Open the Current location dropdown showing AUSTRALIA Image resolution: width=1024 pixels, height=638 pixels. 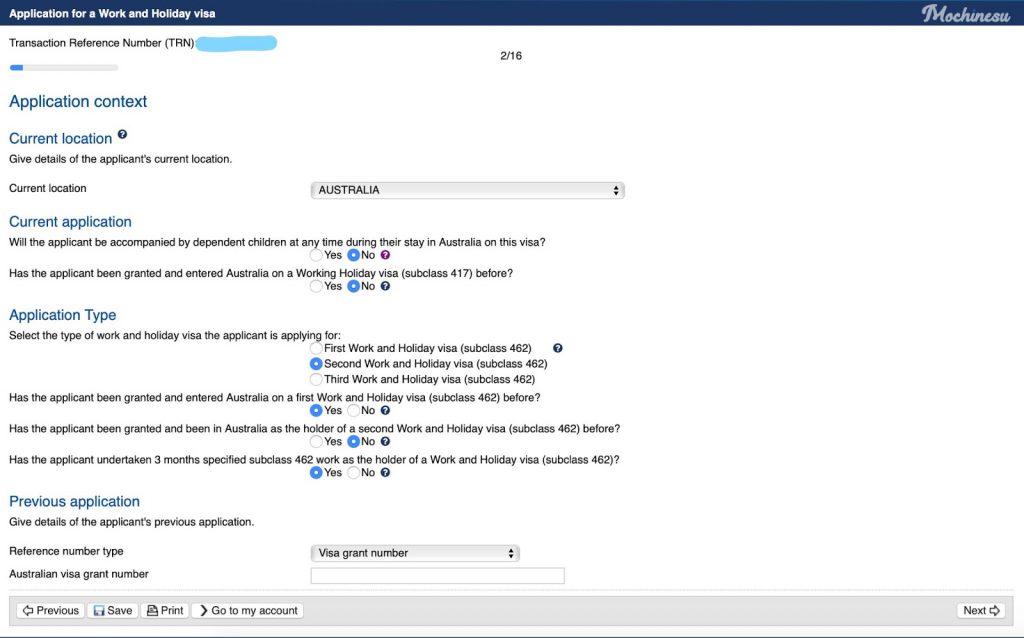click(468, 190)
